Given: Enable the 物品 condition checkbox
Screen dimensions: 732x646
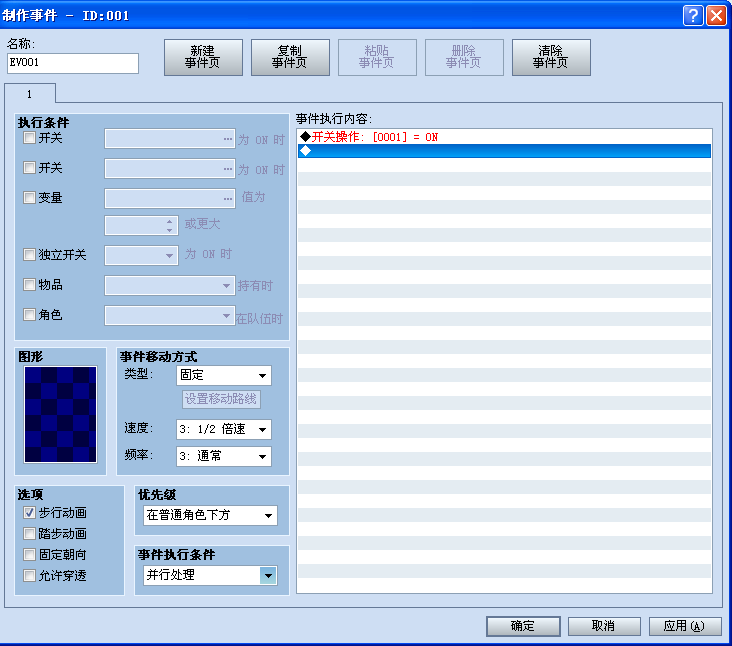Looking at the screenshot, I should pyautogui.click(x=29, y=285).
